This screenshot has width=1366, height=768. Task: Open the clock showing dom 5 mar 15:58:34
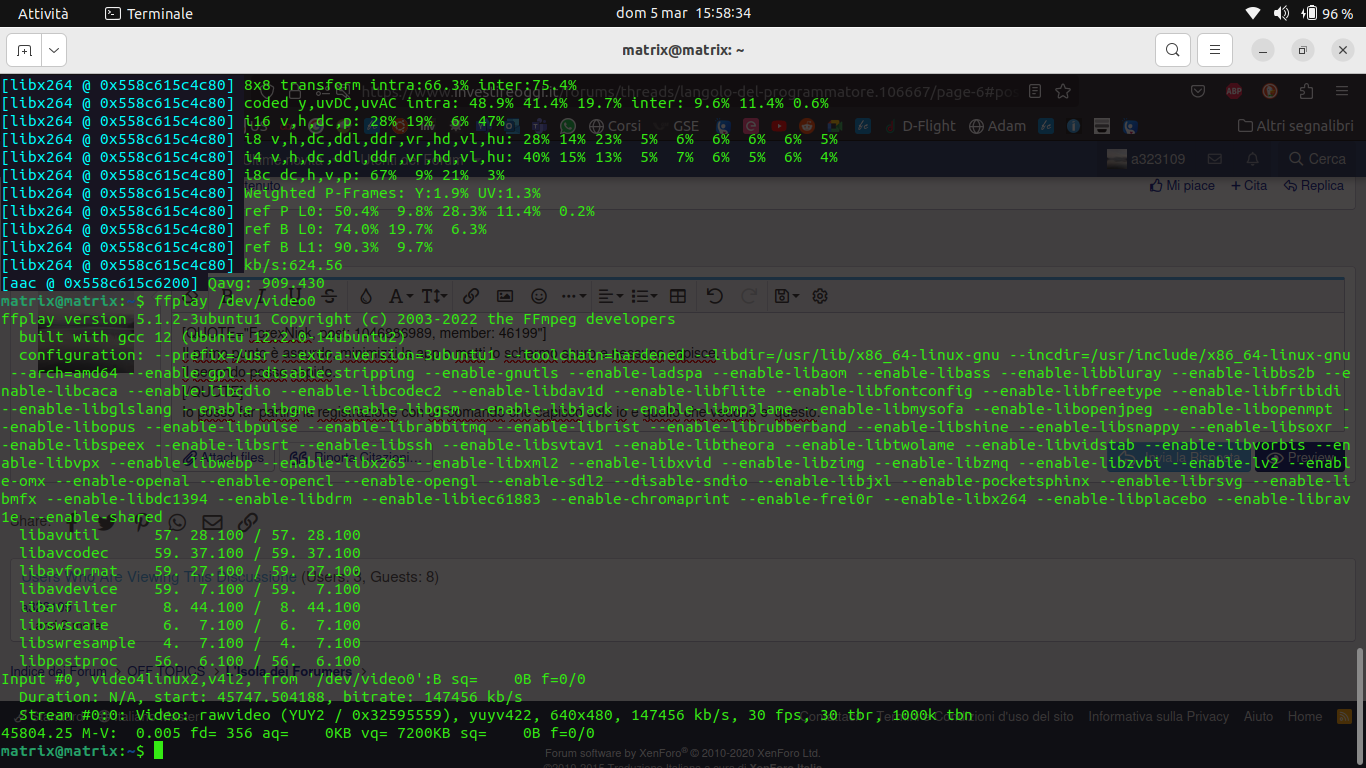point(683,14)
